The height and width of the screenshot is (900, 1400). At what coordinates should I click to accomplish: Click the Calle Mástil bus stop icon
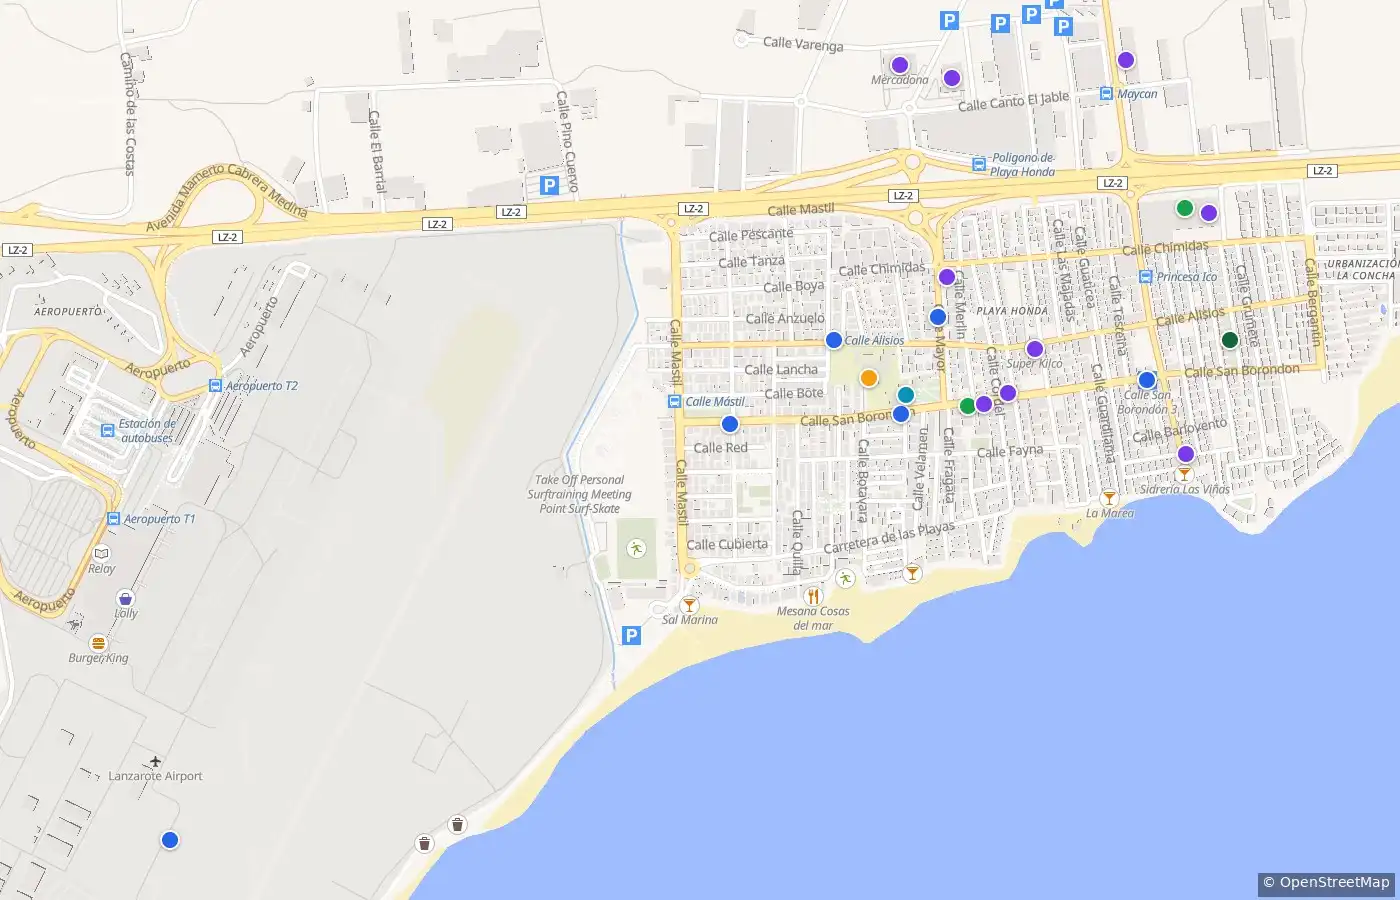pos(675,402)
